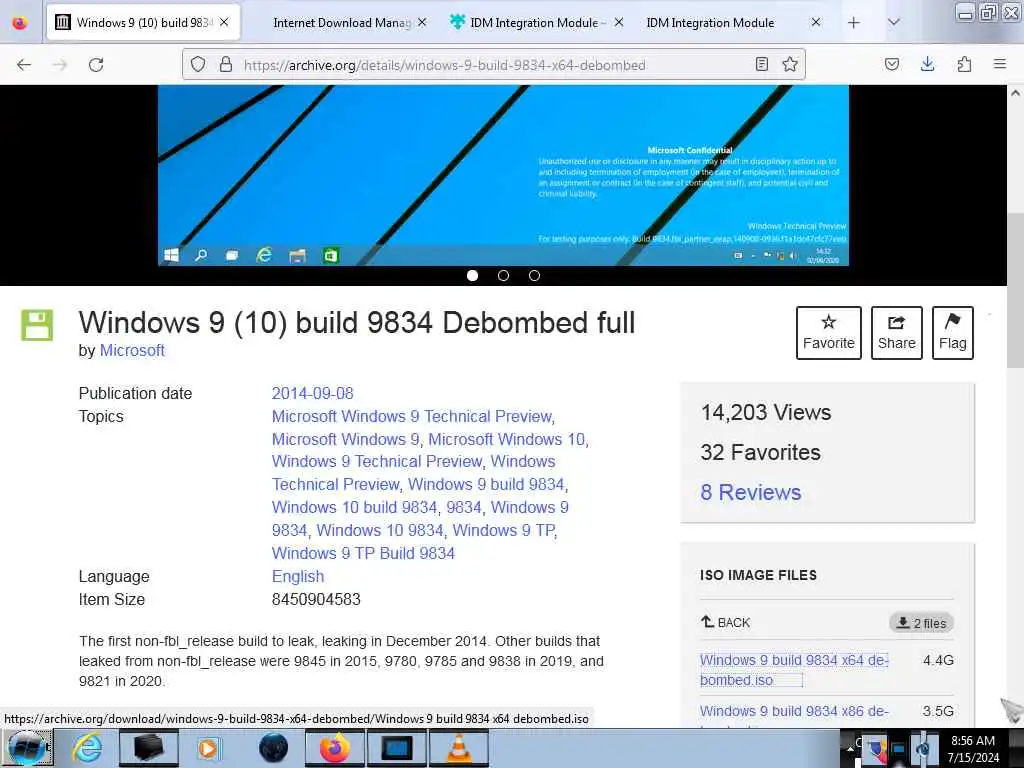Save page to Pocket icon
Image resolution: width=1024 pixels, height=768 pixels.
point(891,64)
